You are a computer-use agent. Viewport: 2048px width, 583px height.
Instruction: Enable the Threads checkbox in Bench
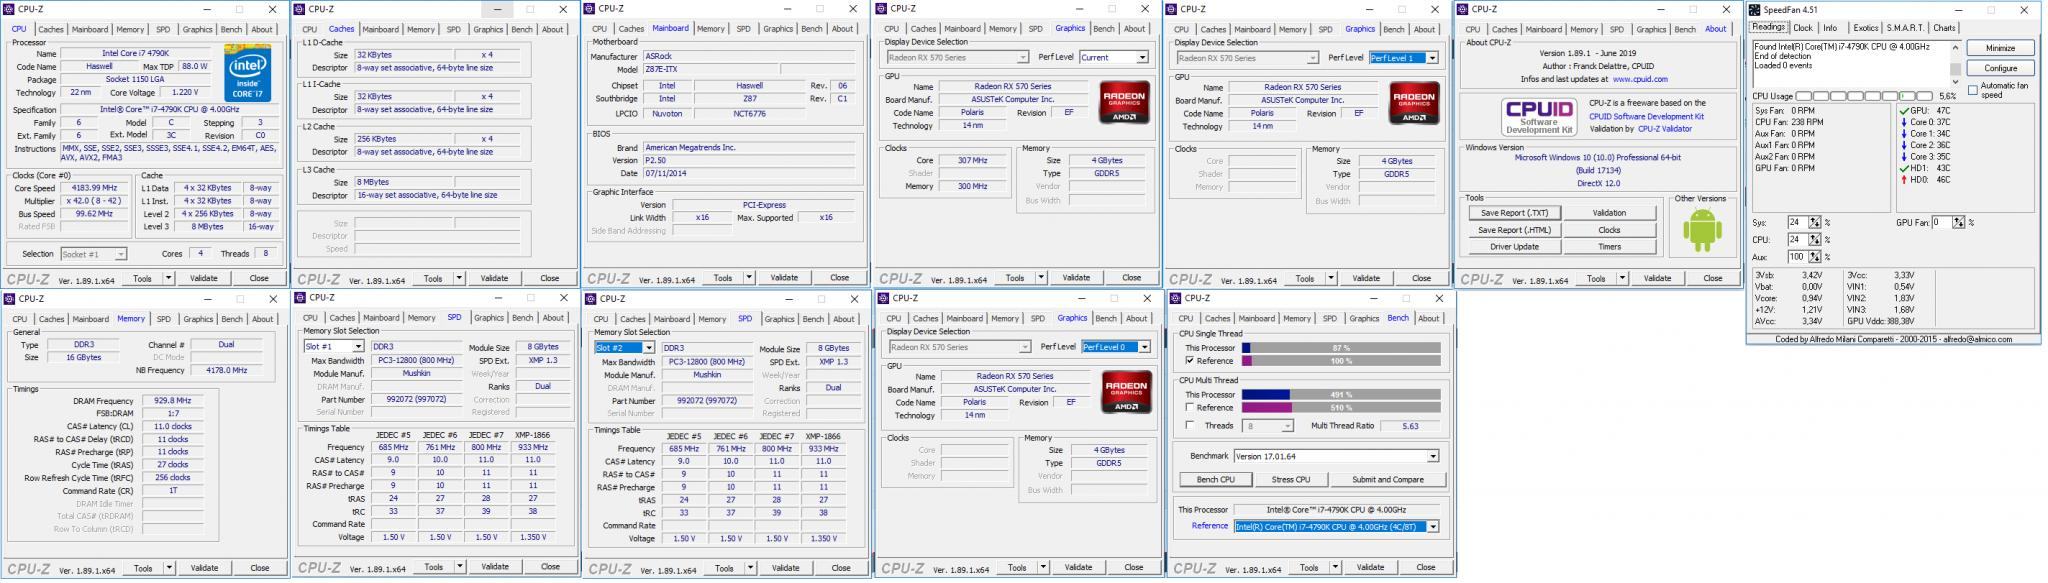[x=1190, y=425]
